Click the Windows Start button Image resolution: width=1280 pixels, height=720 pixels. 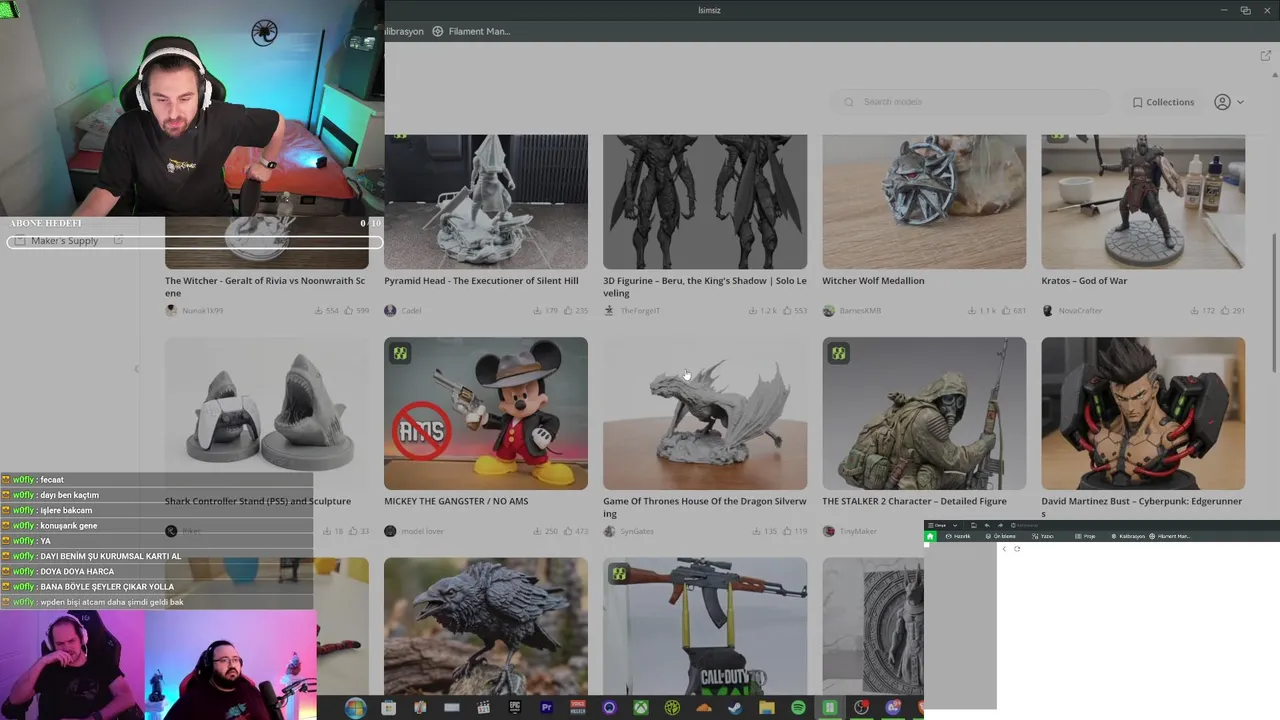tap(355, 708)
